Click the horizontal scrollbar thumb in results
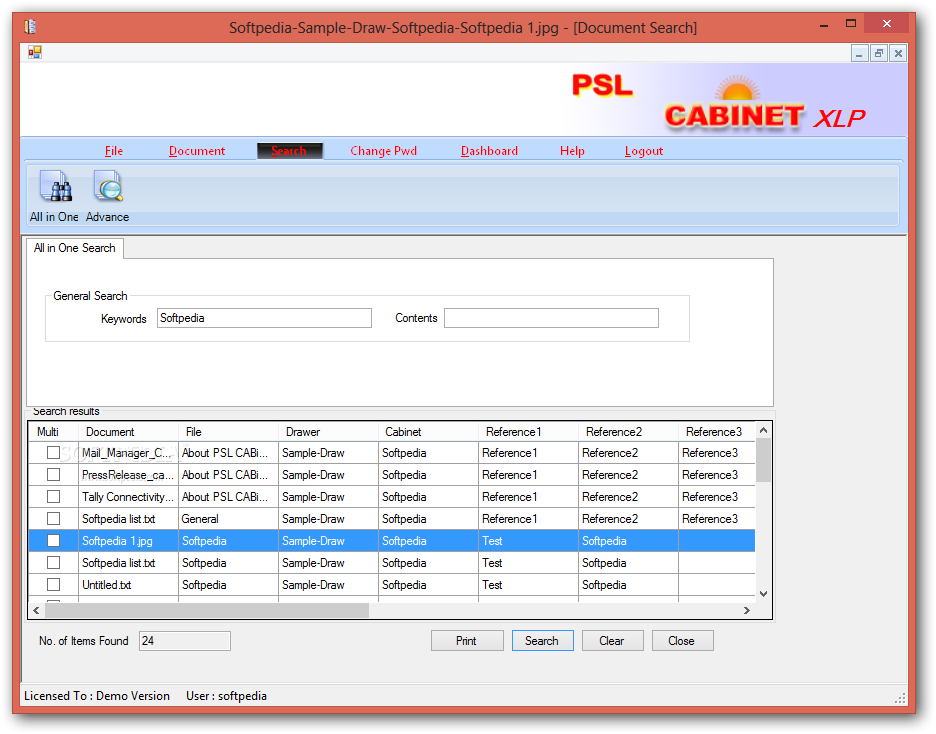The width and height of the screenshot is (936, 734). tap(207, 610)
